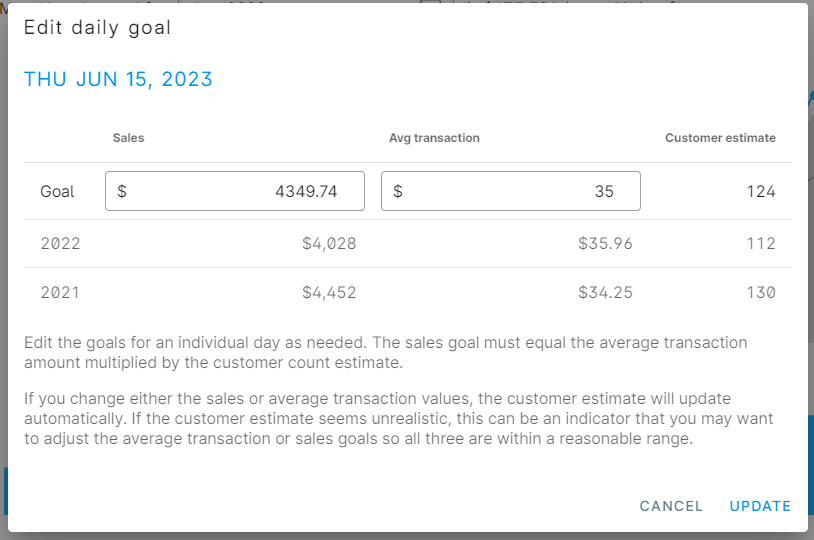
Task: Select the Sales column header
Action: [129, 138]
